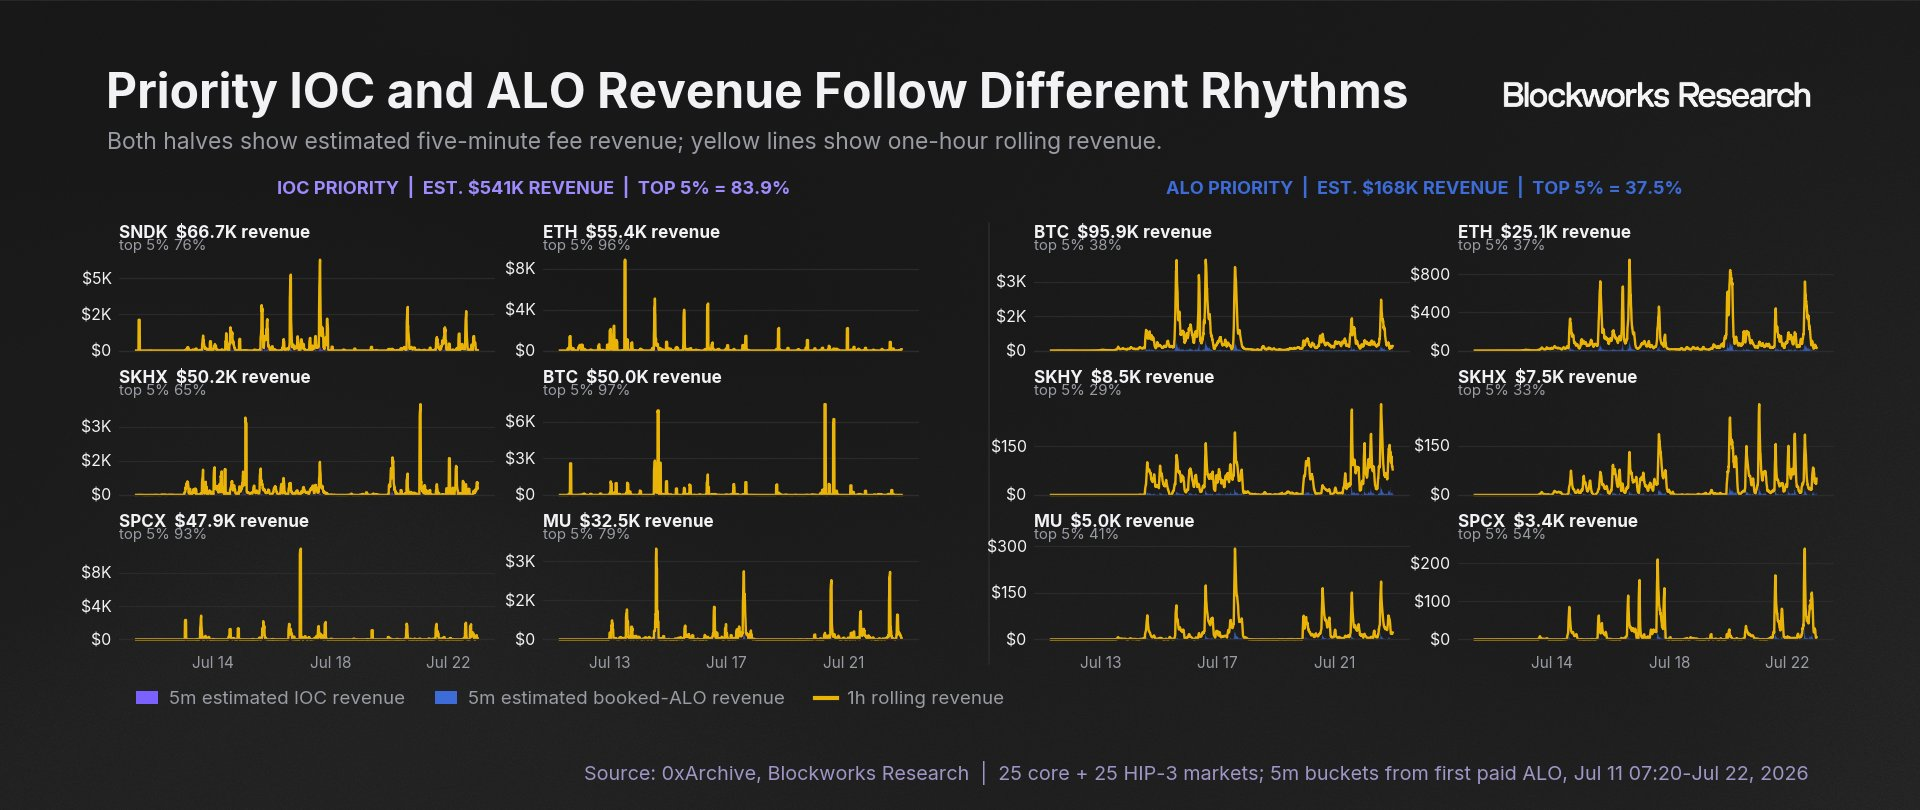
Task: Click the '$800' axis label on ALO ETH chart
Action: click(x=1429, y=274)
